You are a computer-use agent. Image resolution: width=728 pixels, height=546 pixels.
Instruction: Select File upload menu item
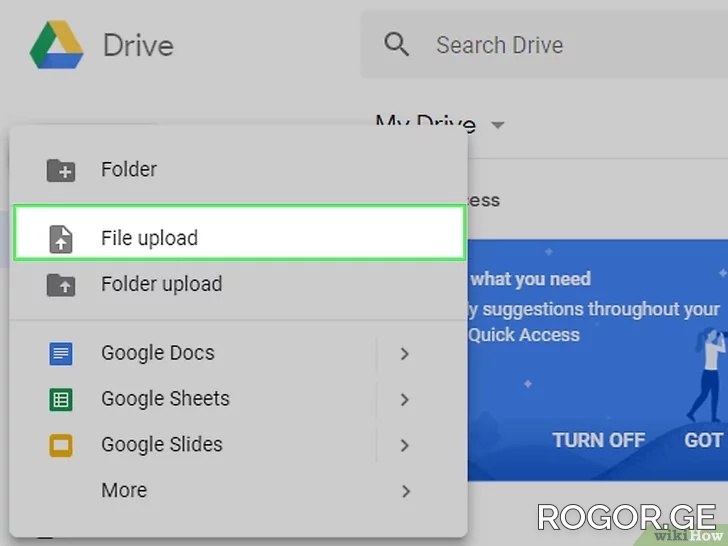[x=239, y=233]
